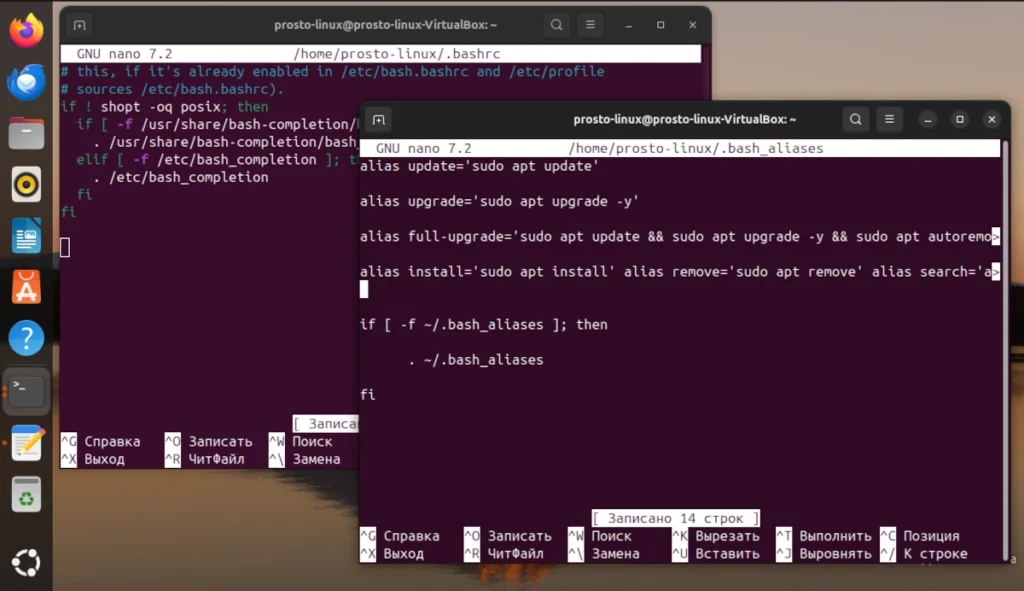Click 'Записать' shortcut in bash_aliases nano
This screenshot has width=1024, height=591.
click(508, 536)
